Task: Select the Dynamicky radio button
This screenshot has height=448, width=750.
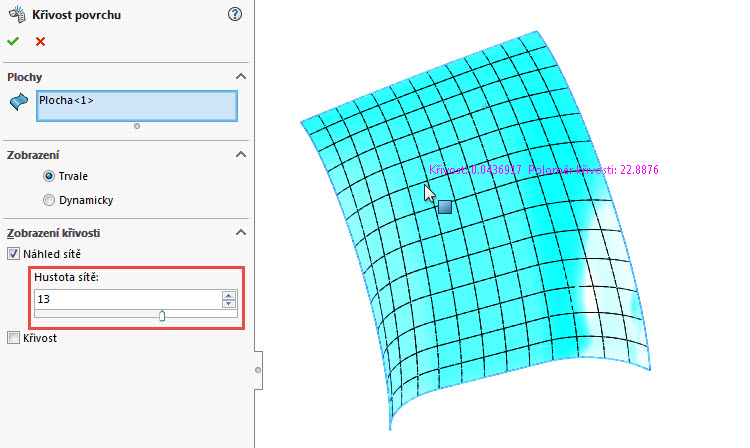Action: click(x=49, y=200)
